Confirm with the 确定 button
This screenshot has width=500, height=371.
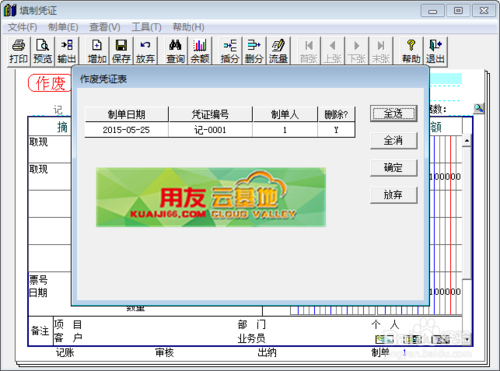coord(394,168)
